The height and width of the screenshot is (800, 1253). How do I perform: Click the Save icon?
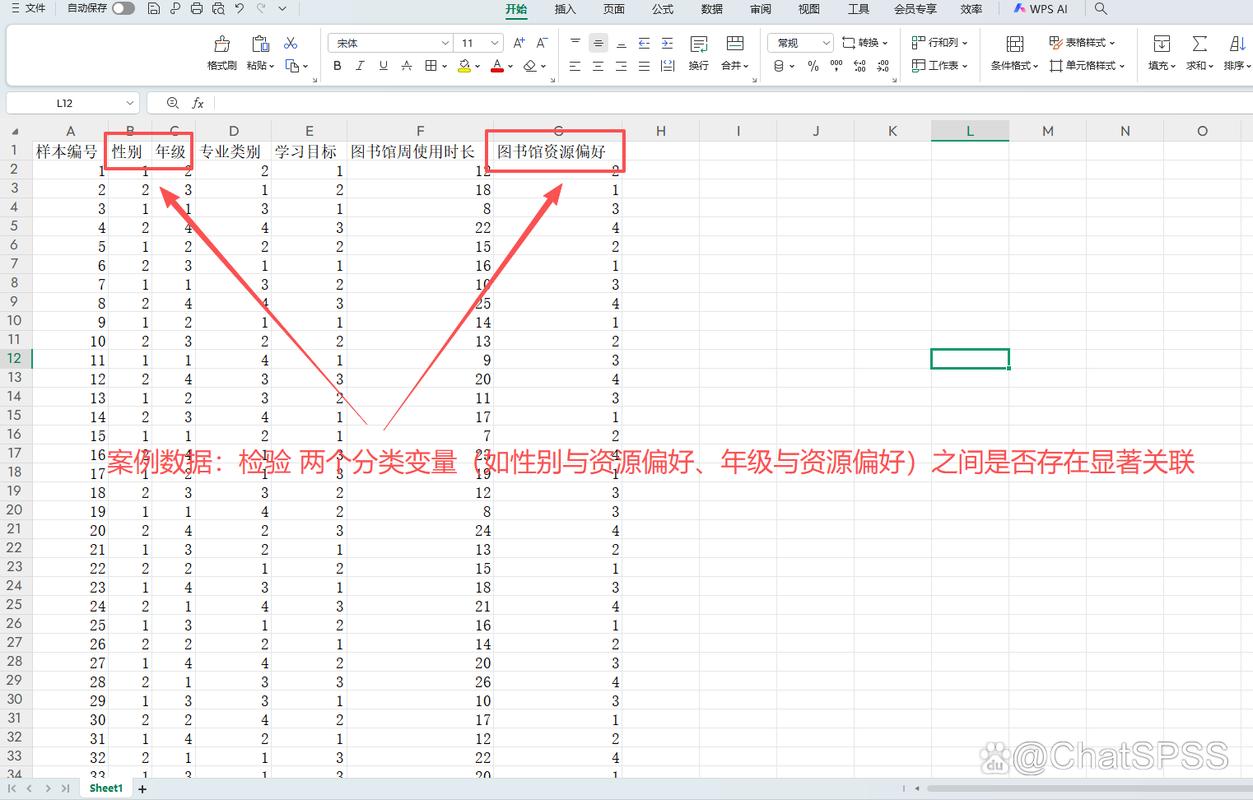click(x=154, y=9)
